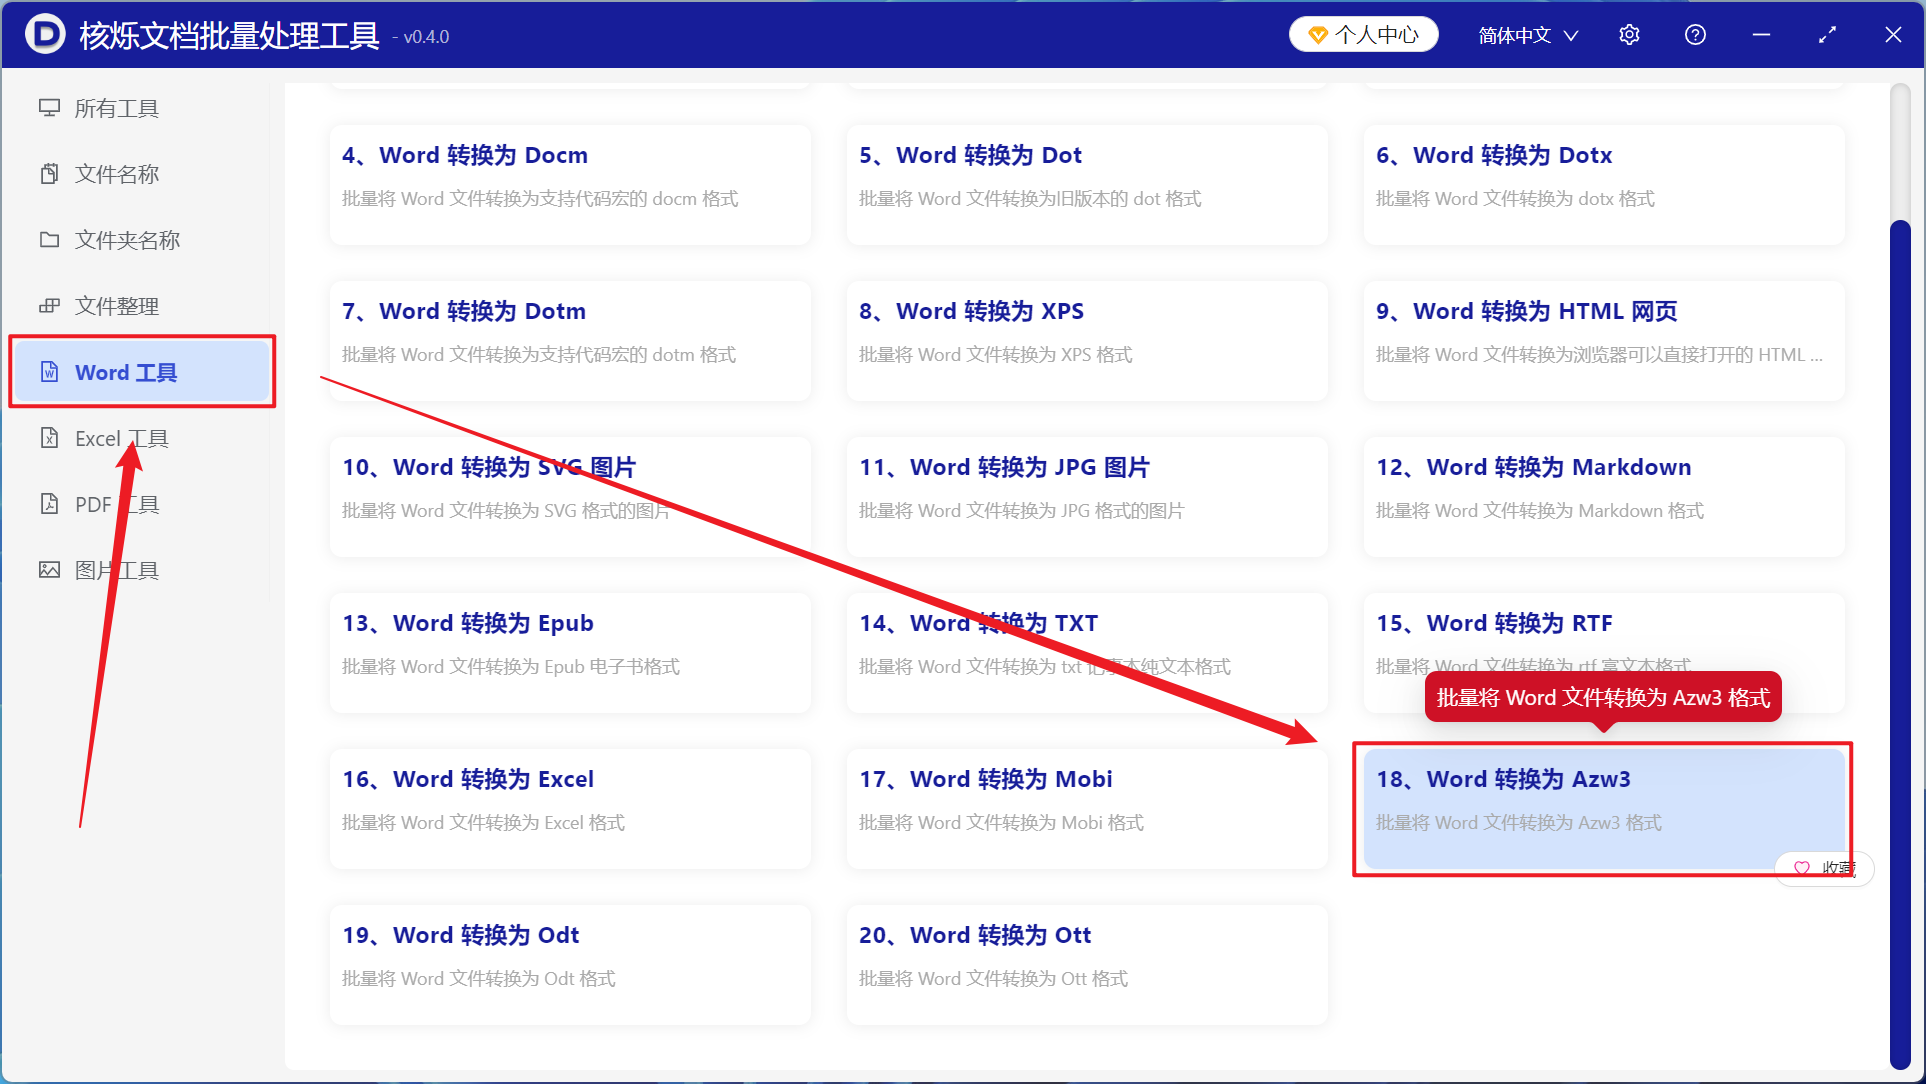Image resolution: width=1926 pixels, height=1084 pixels.
Task: Open the Word 转换为 JPG 图片 tool
Action: 1087,497
